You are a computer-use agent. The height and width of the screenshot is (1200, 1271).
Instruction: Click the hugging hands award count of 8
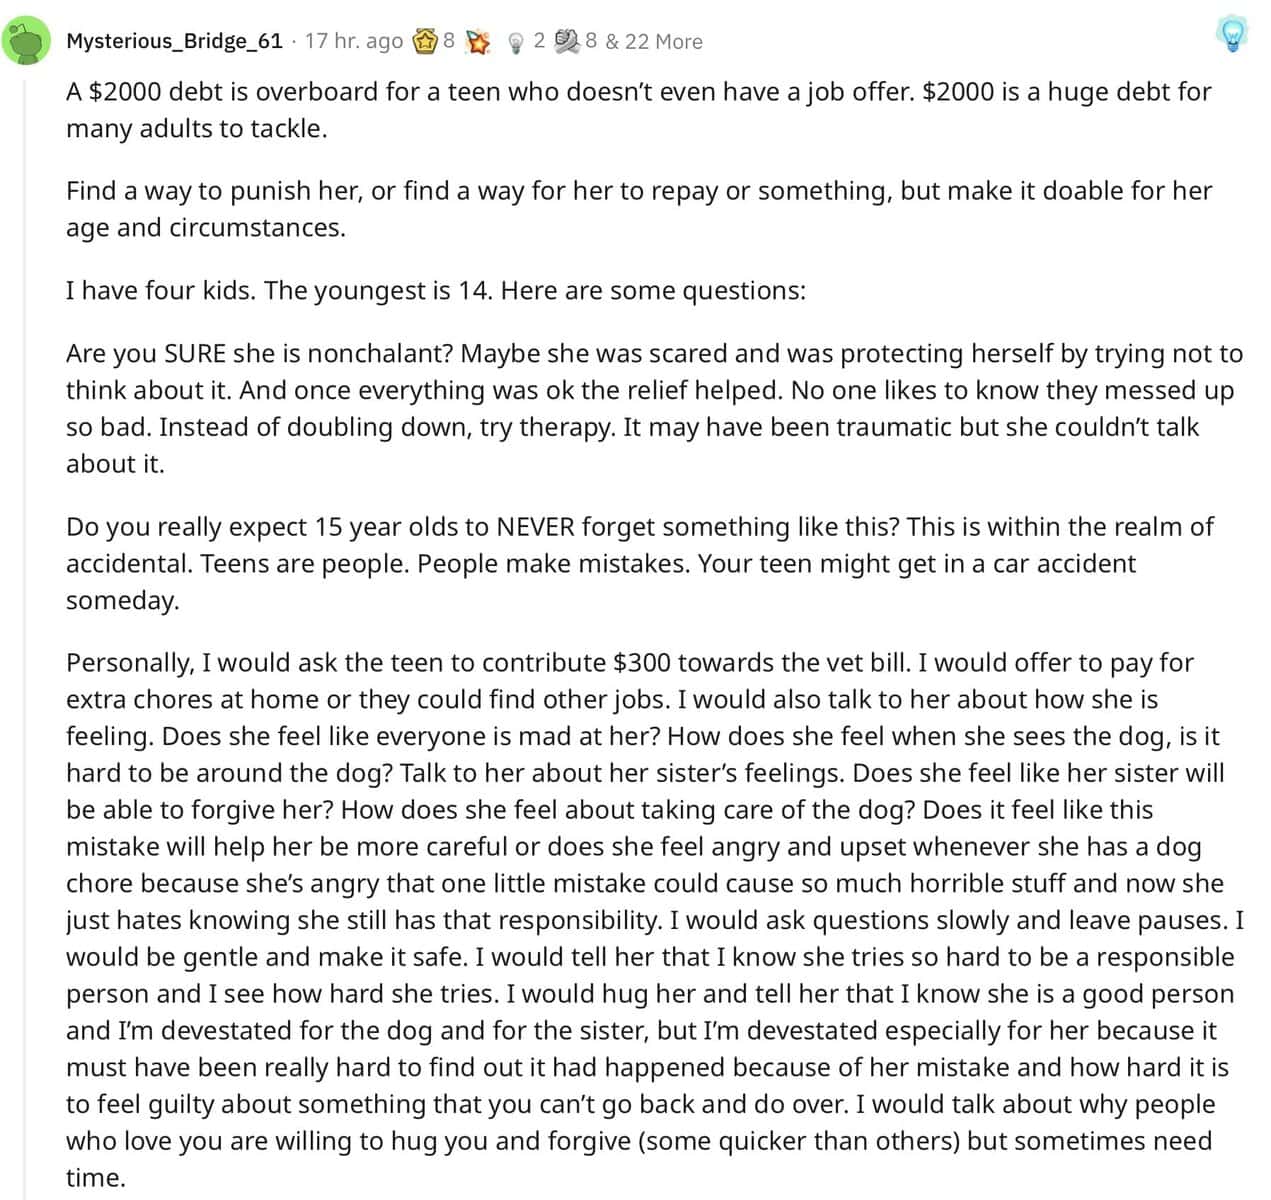pos(591,41)
